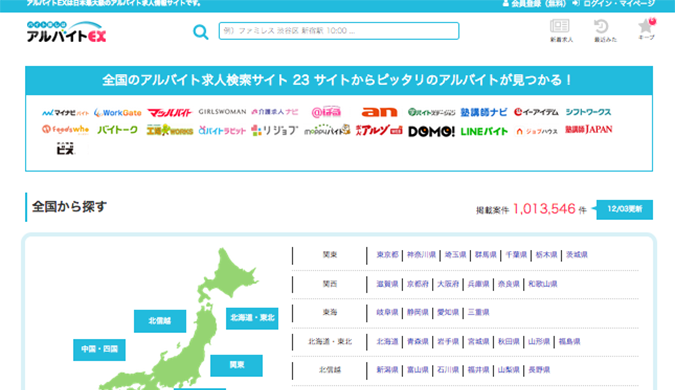Select 北海道・東北 region on the map

point(252,318)
